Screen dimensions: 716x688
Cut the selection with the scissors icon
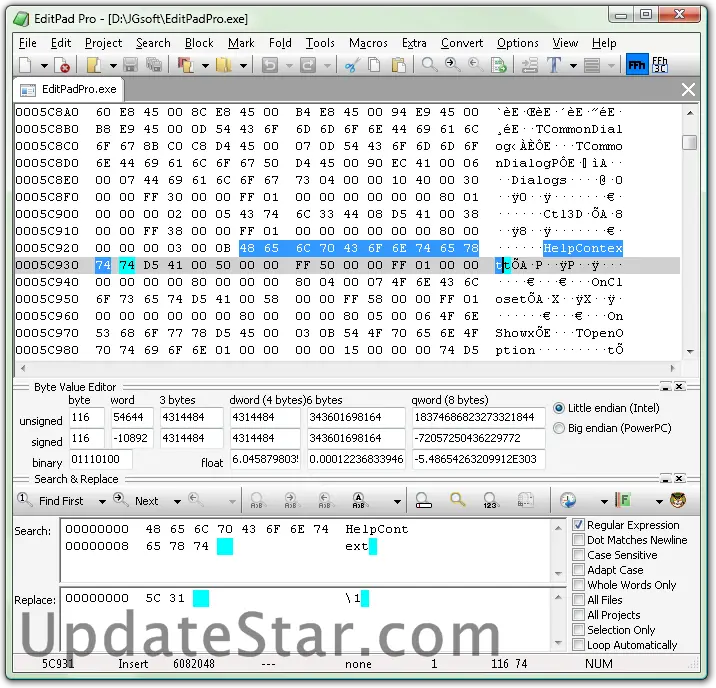(352, 65)
